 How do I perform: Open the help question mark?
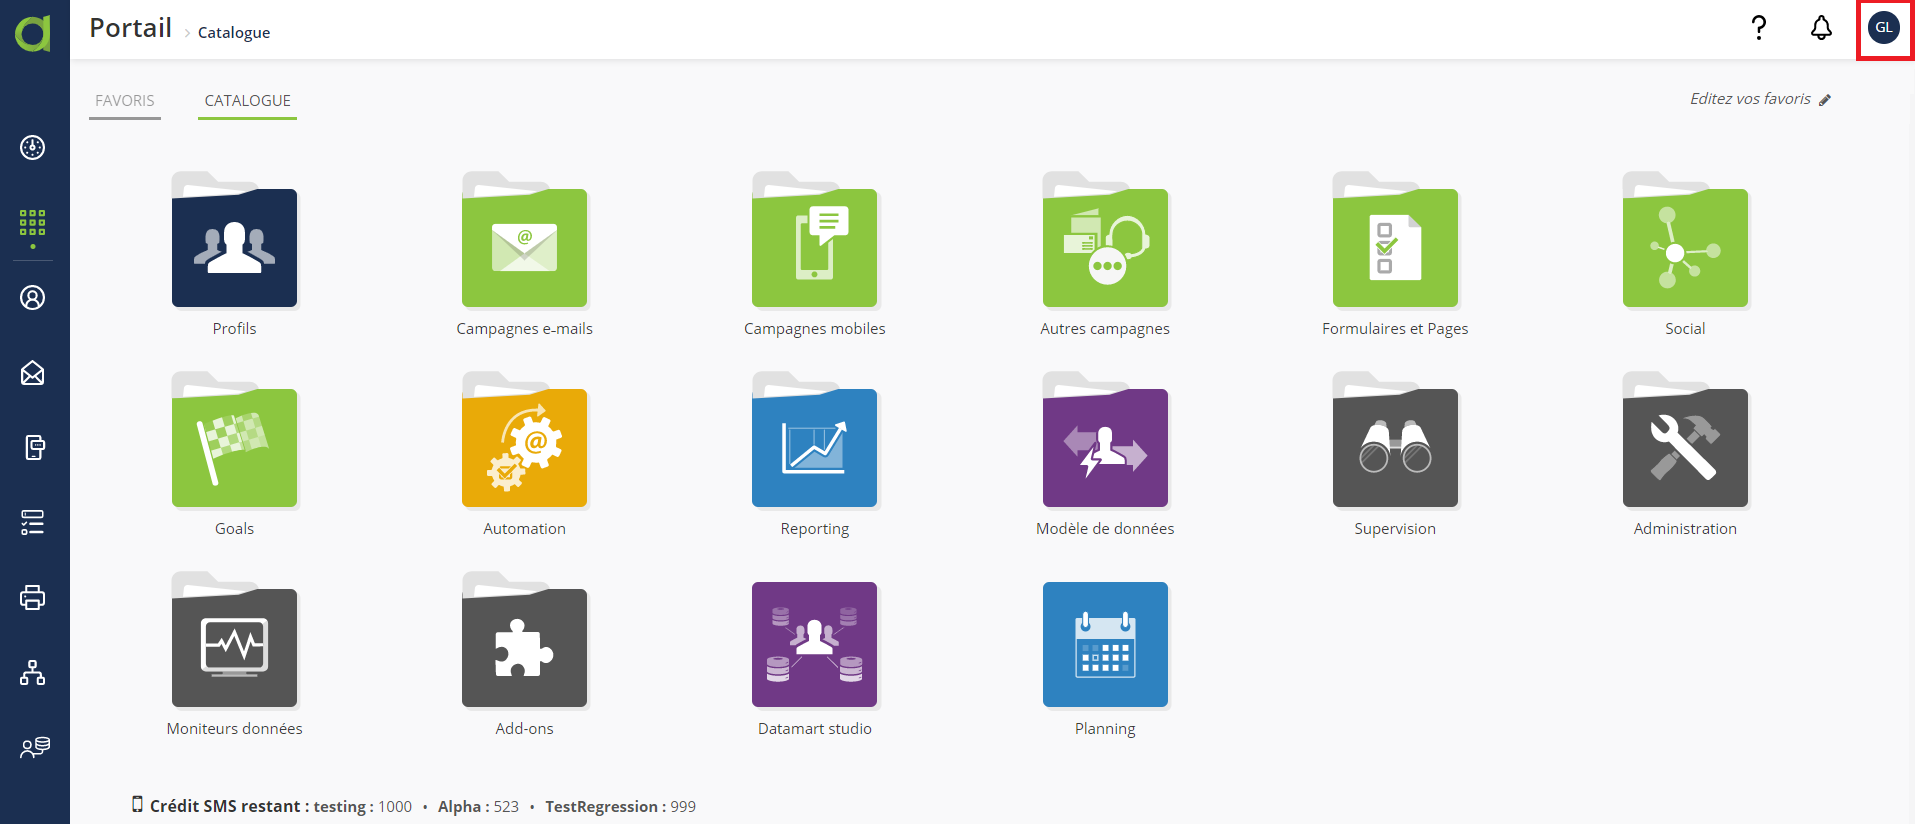(1759, 28)
